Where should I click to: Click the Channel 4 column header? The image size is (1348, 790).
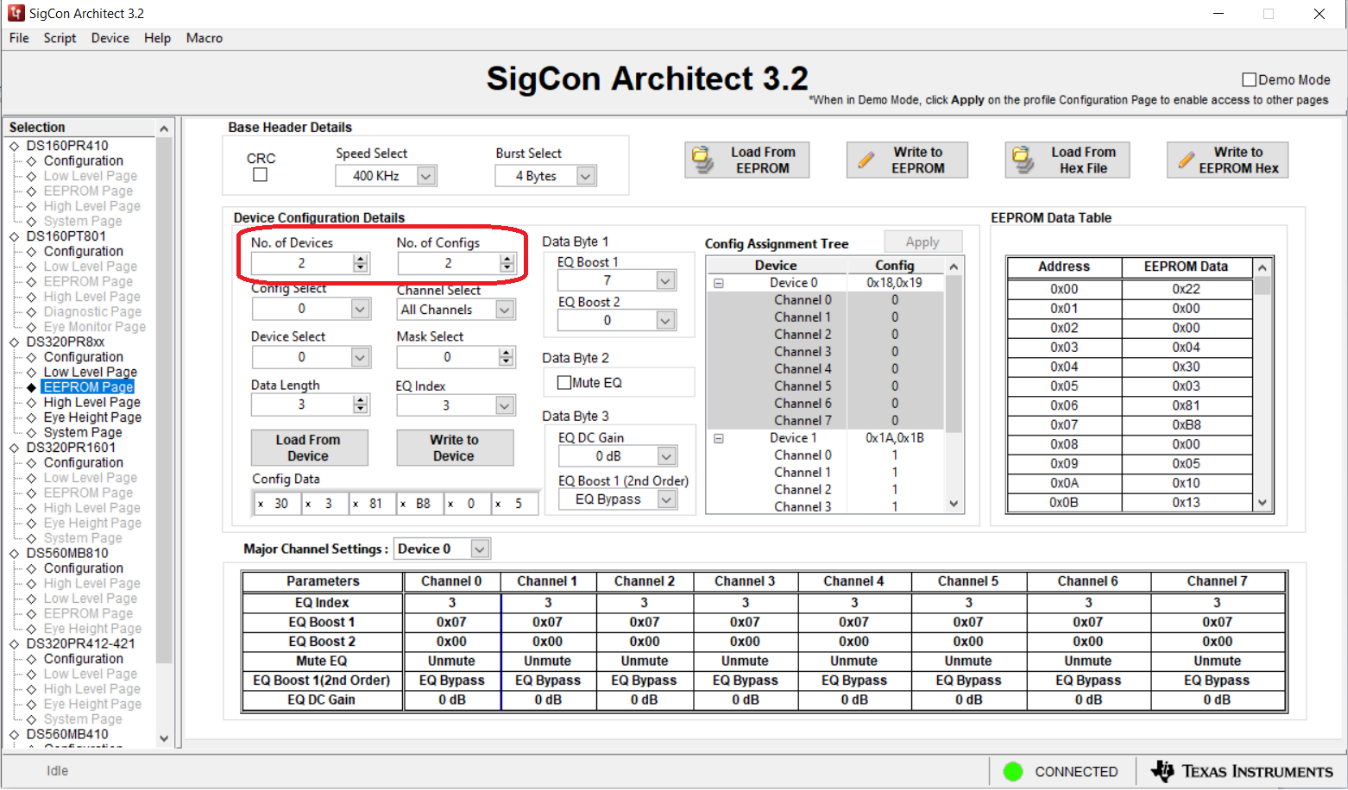coord(854,581)
